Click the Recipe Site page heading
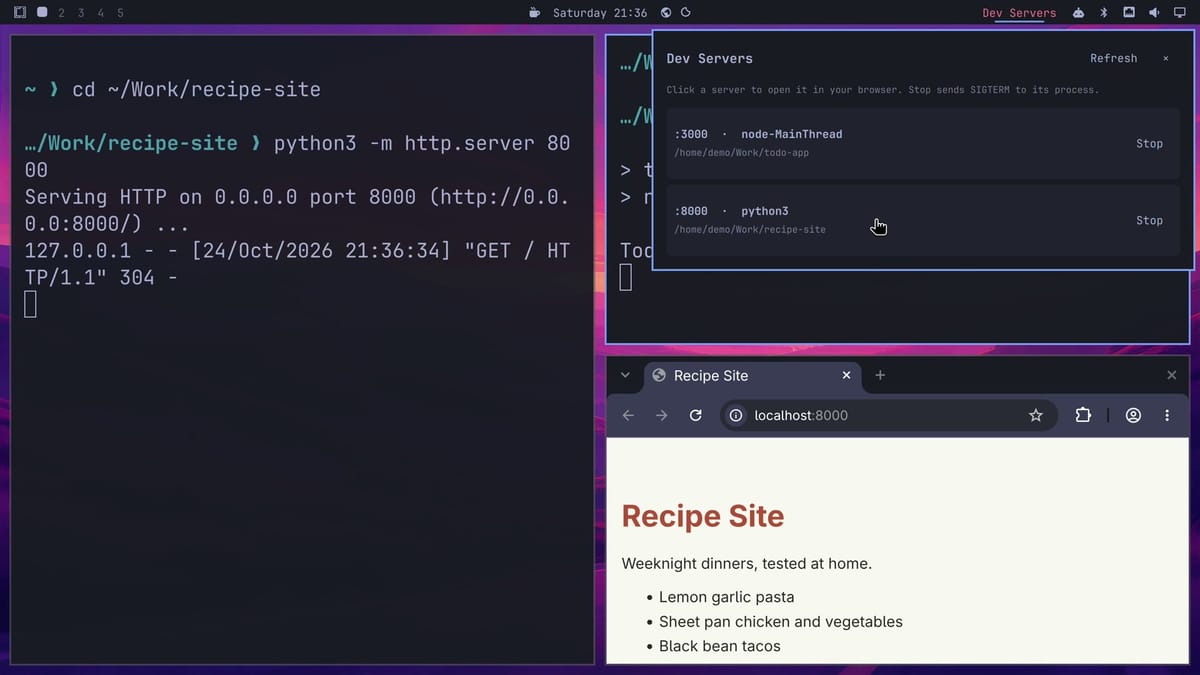 pos(703,516)
